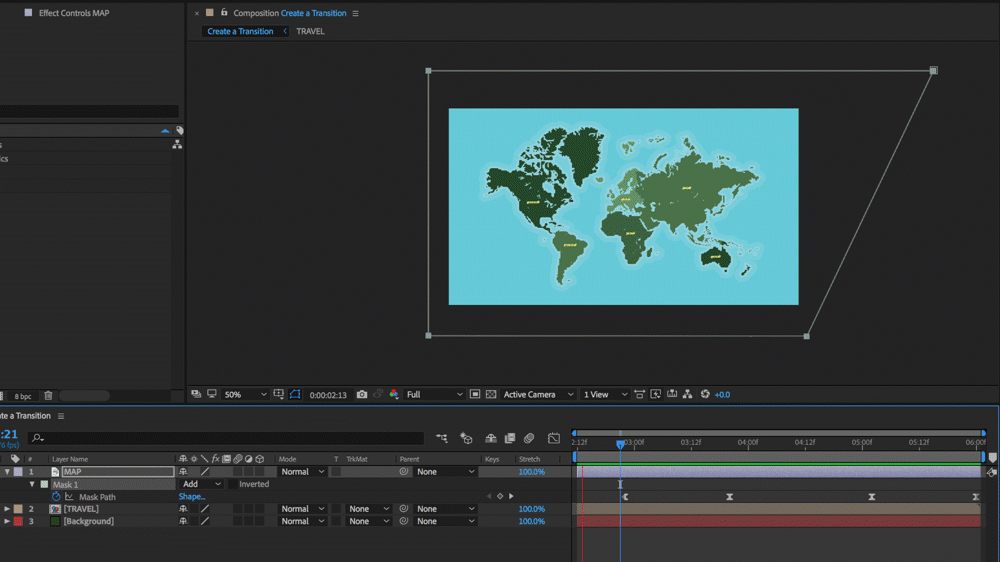Image resolution: width=1000 pixels, height=562 pixels.
Task: Open the Effect Controls MAP panel tab
Action: coord(73,13)
